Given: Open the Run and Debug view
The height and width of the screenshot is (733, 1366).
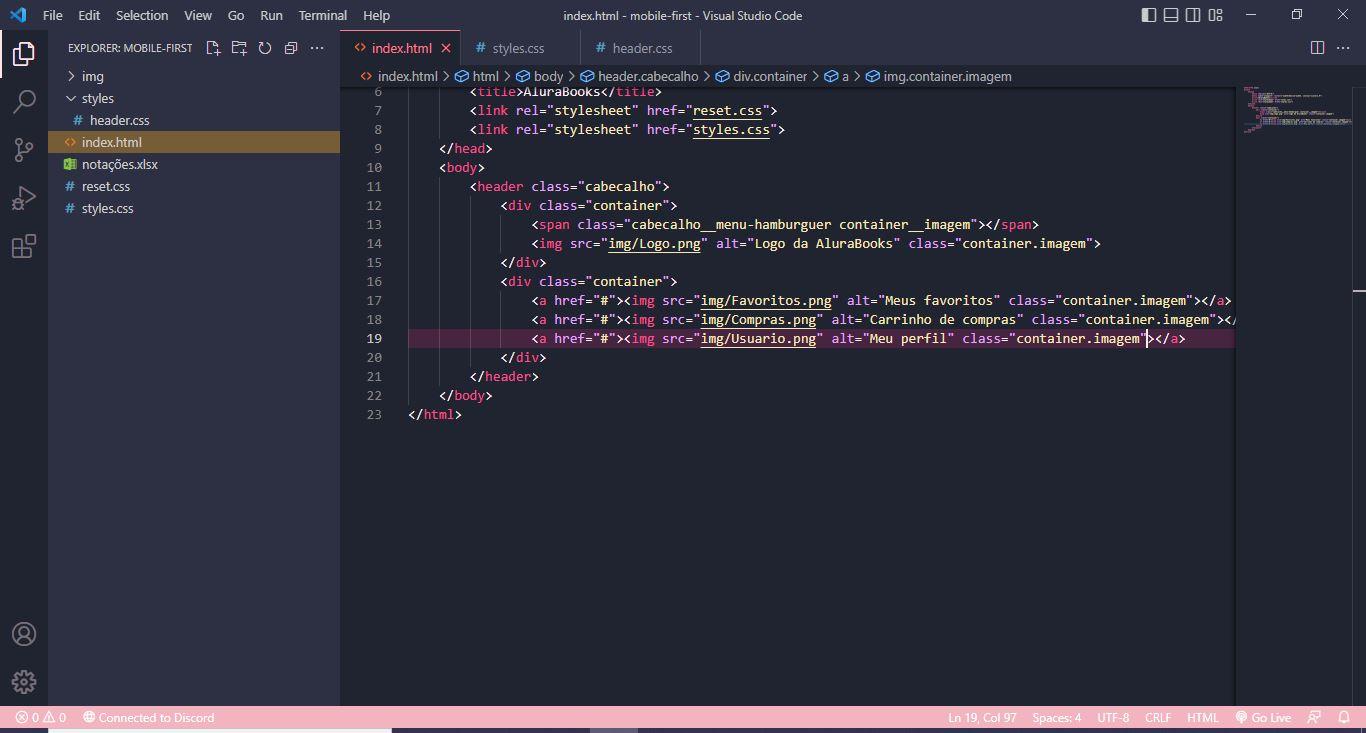Looking at the screenshot, I should pos(24,197).
